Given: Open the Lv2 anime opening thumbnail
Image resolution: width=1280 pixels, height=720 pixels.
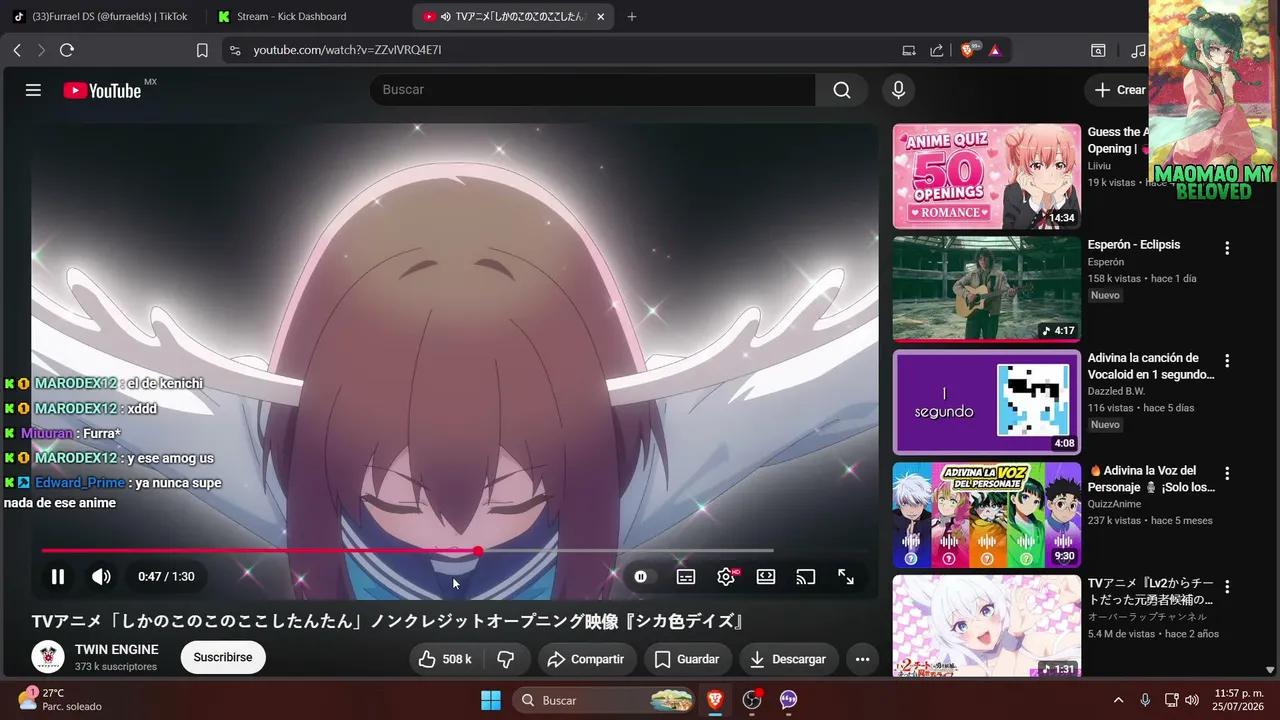Looking at the screenshot, I should (x=987, y=626).
